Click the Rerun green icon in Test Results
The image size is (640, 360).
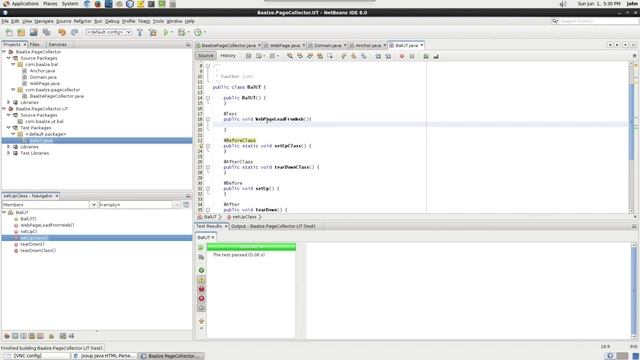click(201, 248)
